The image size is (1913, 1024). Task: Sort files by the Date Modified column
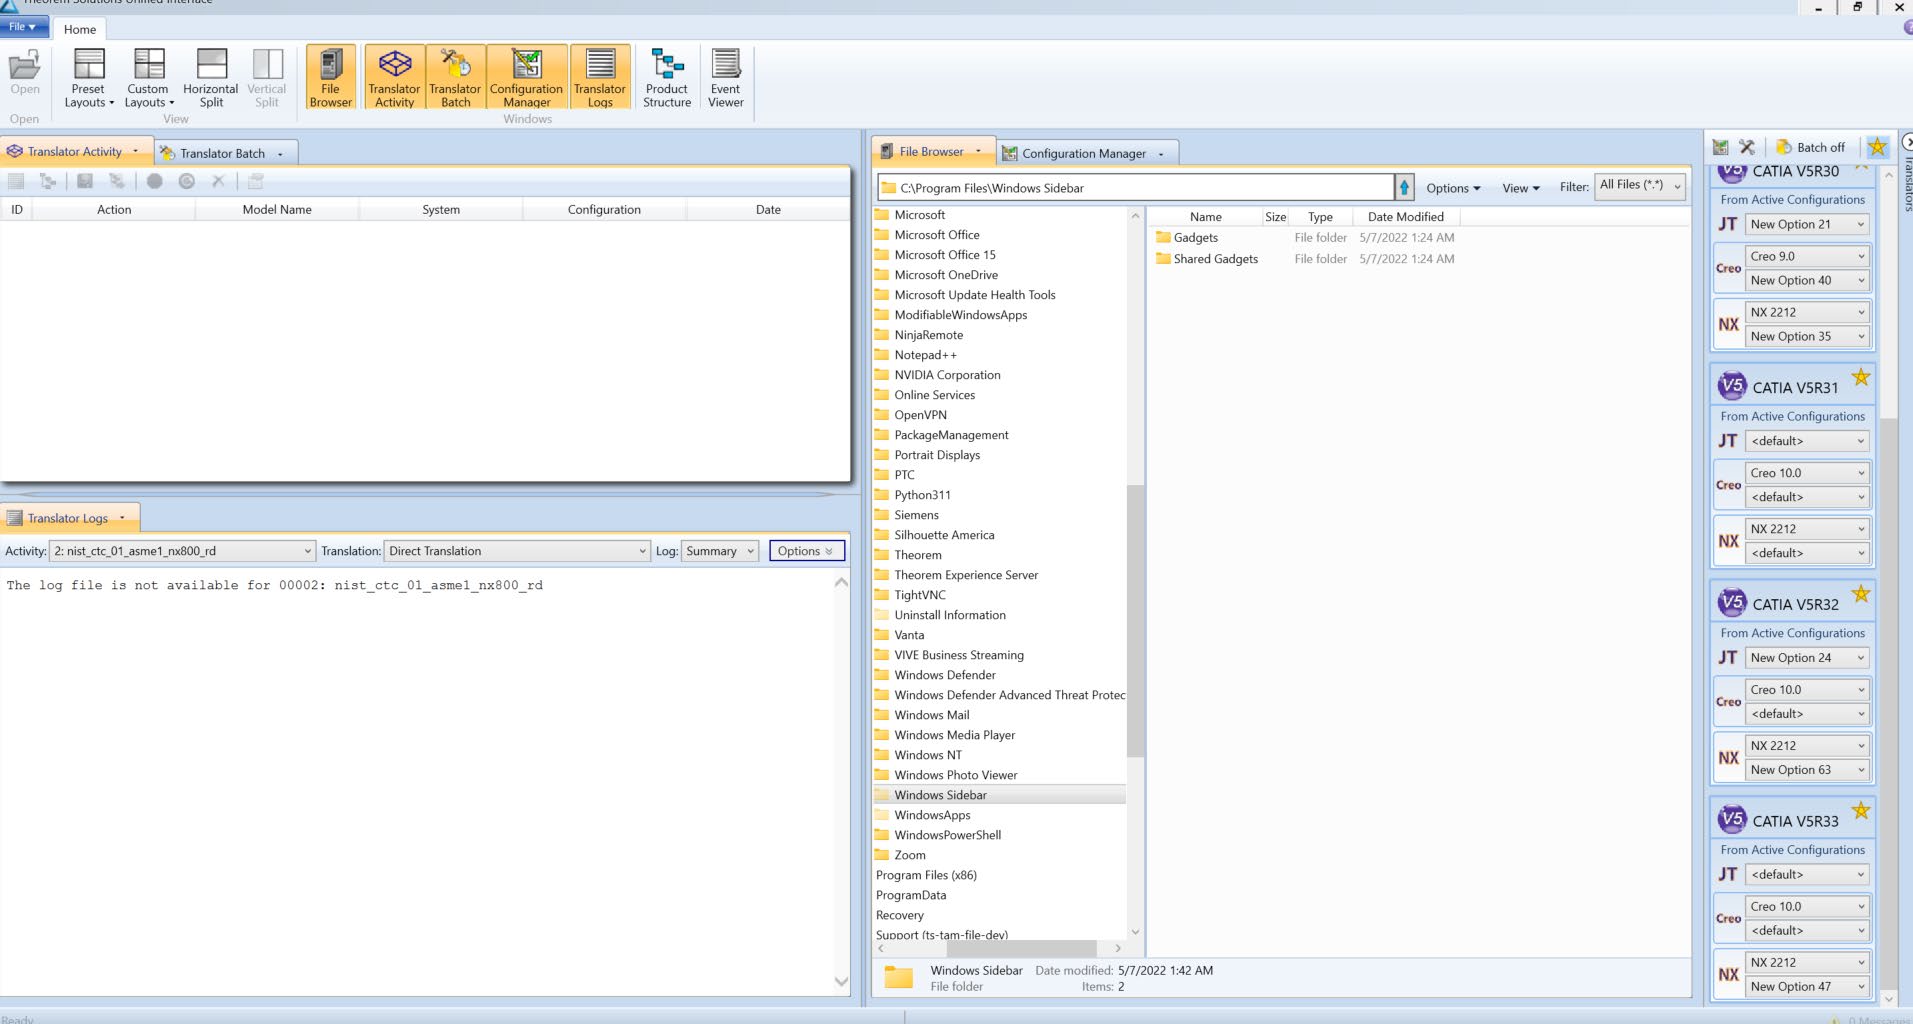coord(1405,217)
